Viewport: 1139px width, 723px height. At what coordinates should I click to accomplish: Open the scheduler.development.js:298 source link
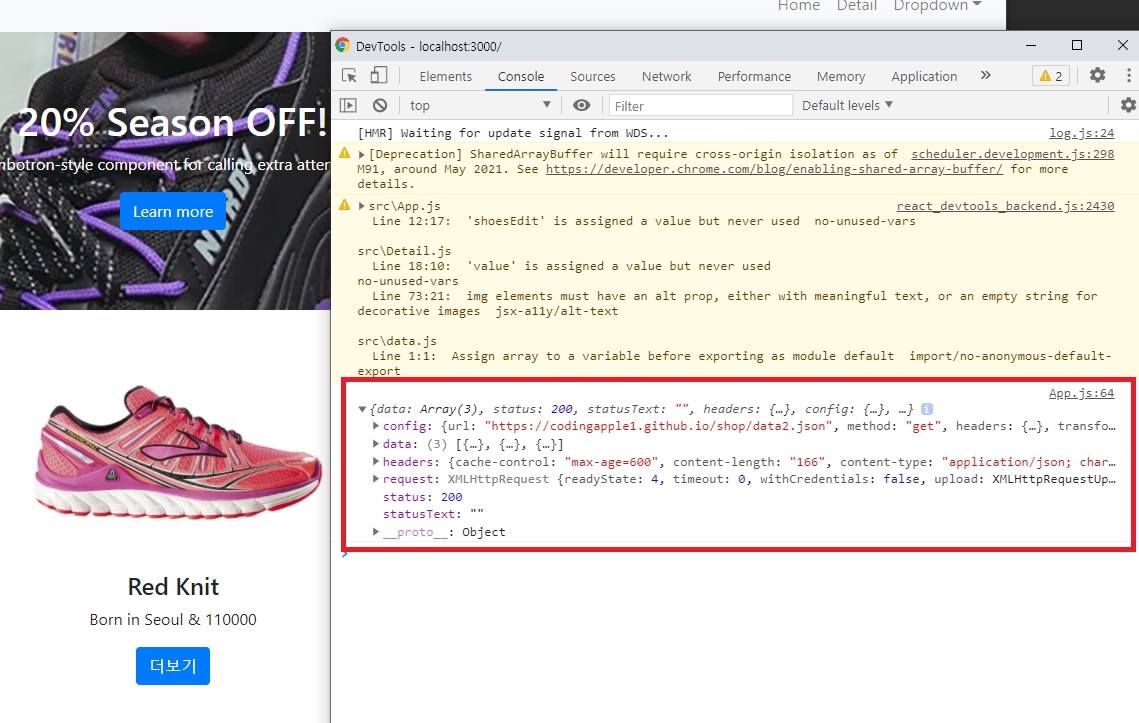click(x=1013, y=154)
